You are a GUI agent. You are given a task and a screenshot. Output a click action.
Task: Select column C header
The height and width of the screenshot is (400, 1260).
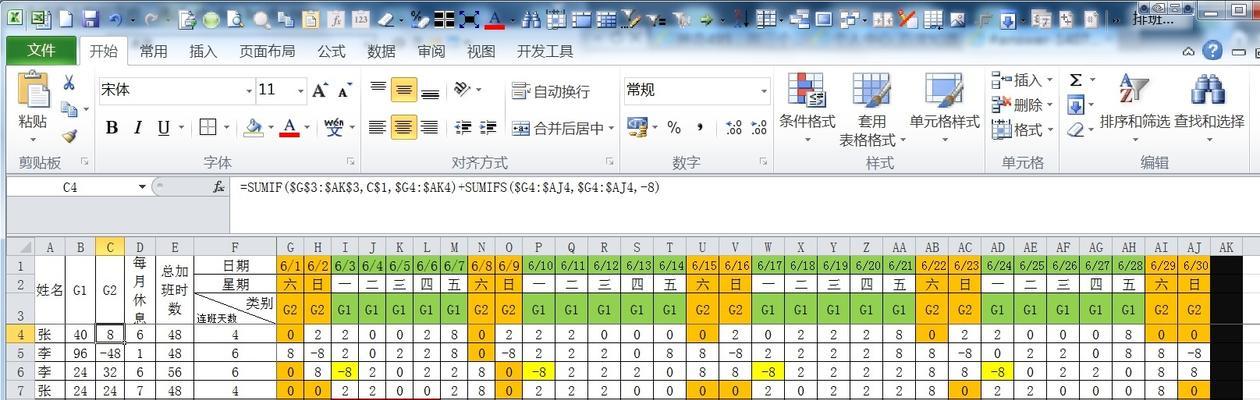pos(110,247)
